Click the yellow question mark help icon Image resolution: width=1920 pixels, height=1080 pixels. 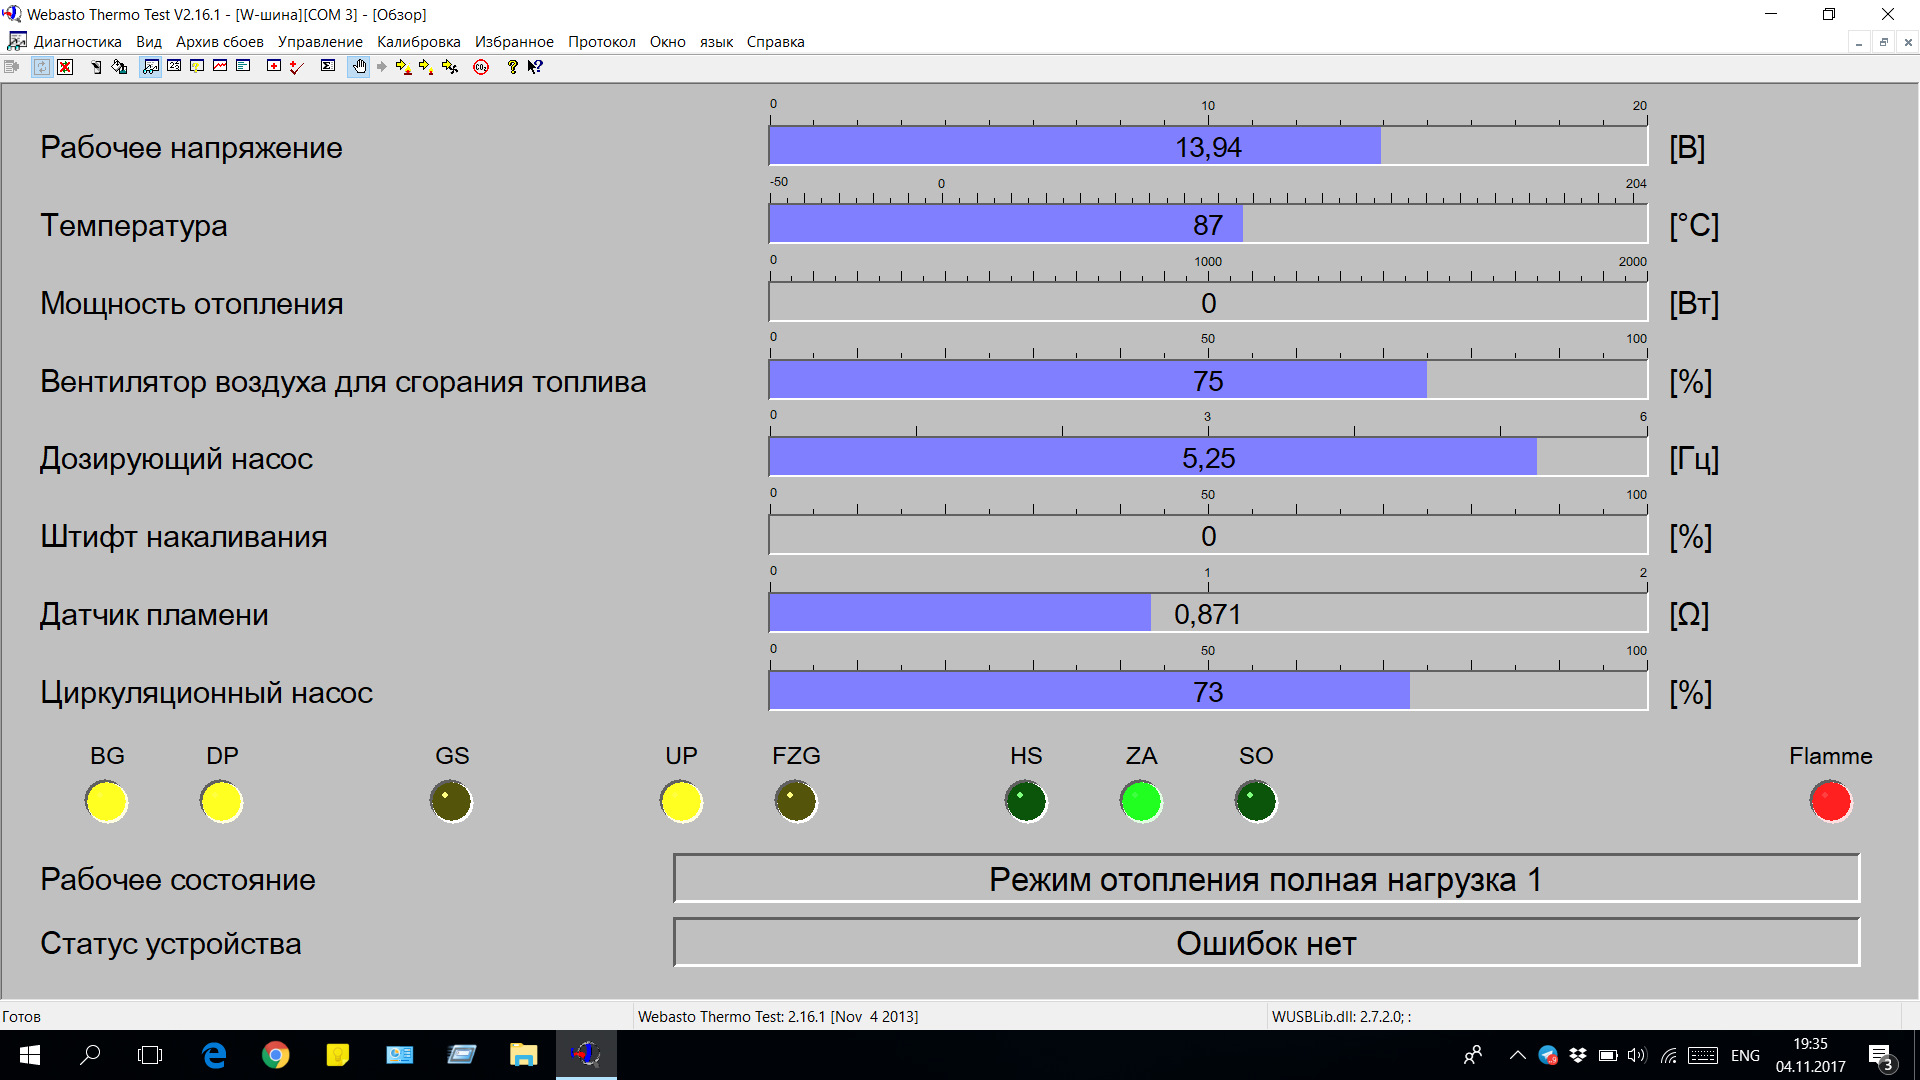coord(512,67)
